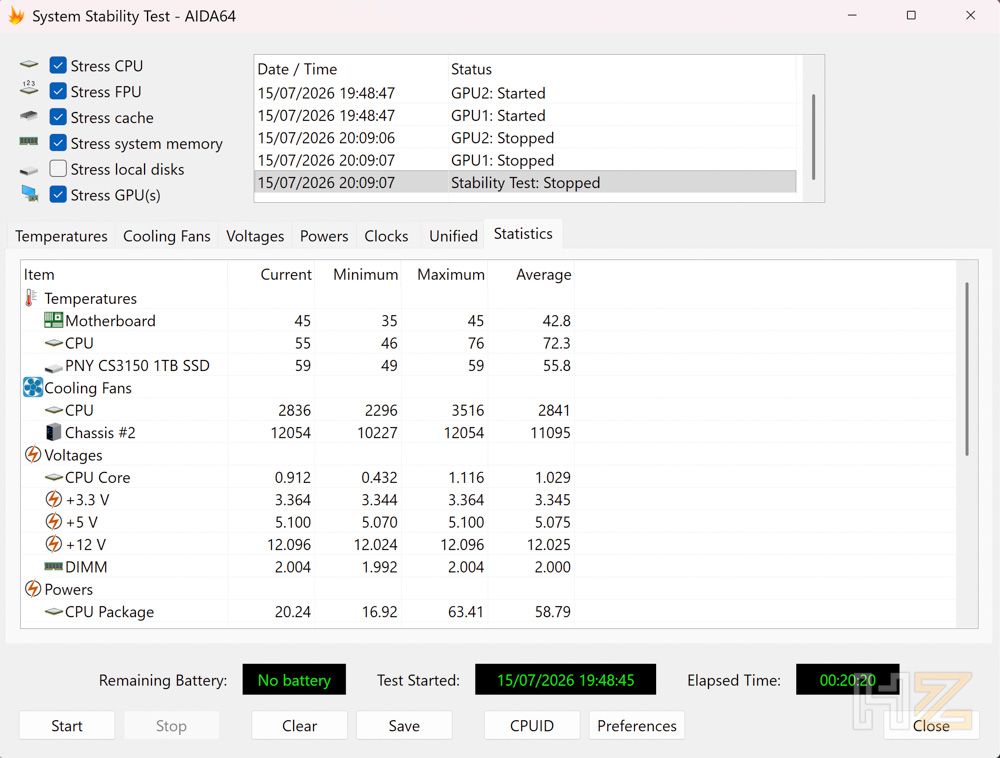
Task: Click the 123 FPU icon beside Stress FPU
Action: click(x=29, y=88)
